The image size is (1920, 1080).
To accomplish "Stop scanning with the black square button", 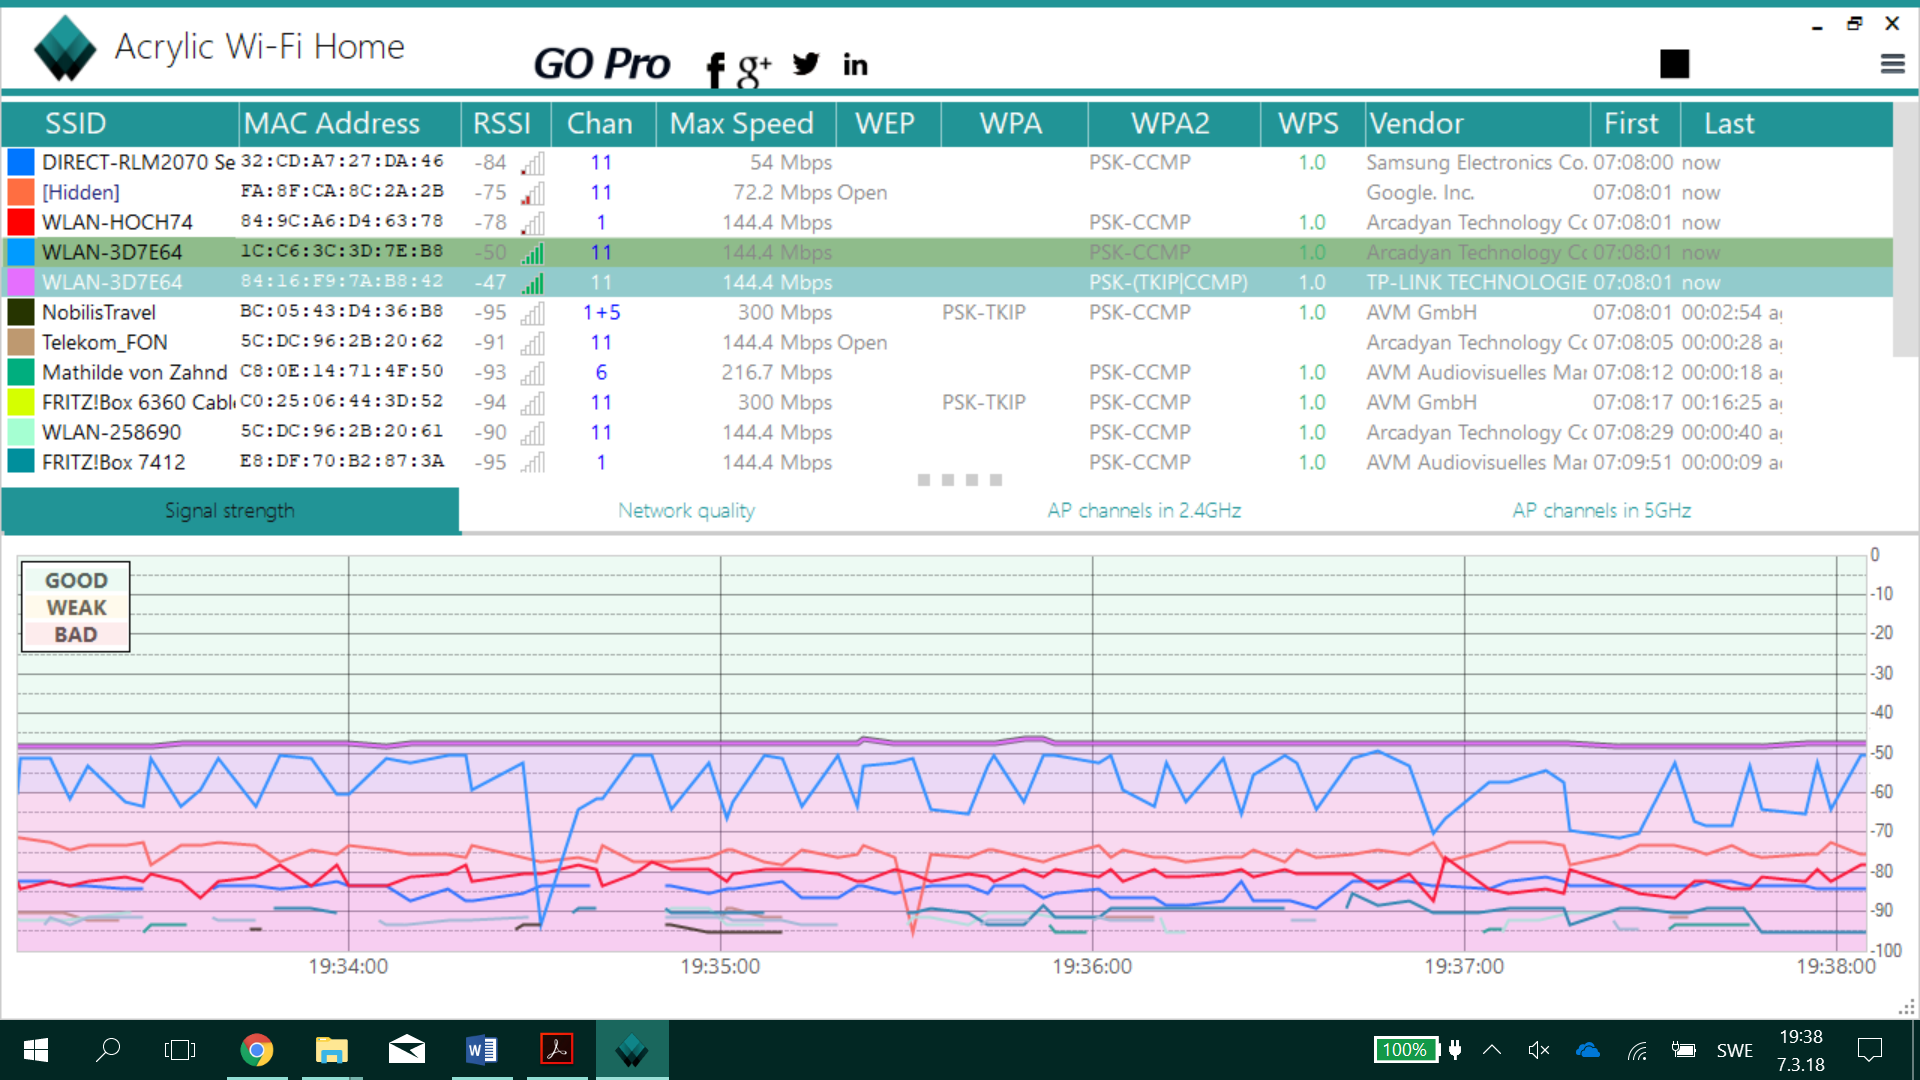I will (x=1674, y=64).
